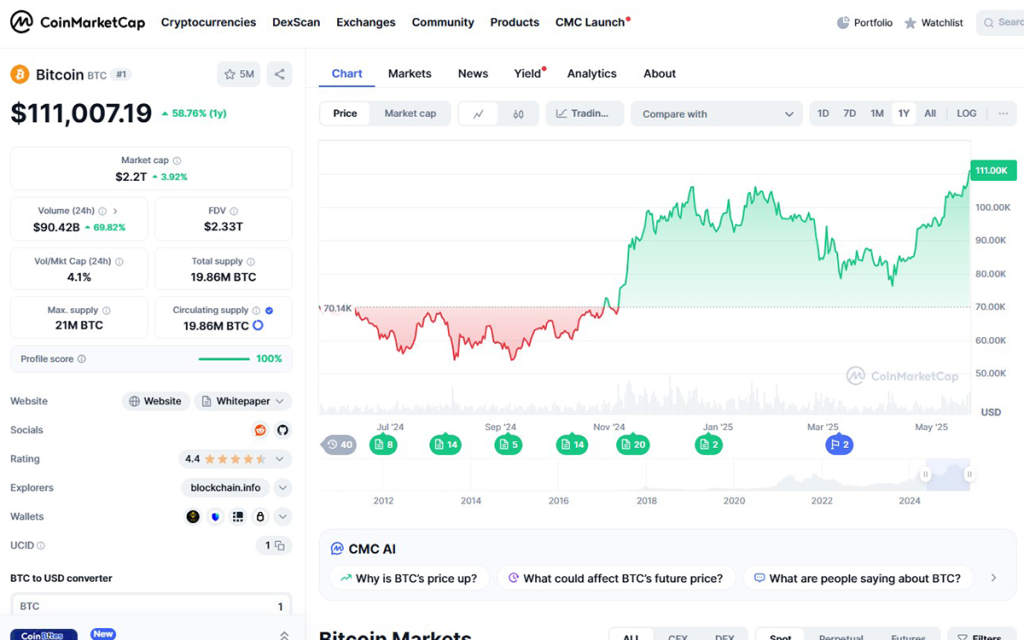The width and height of the screenshot is (1024, 640).
Task: Open the Reddit social icon
Action: 261,430
